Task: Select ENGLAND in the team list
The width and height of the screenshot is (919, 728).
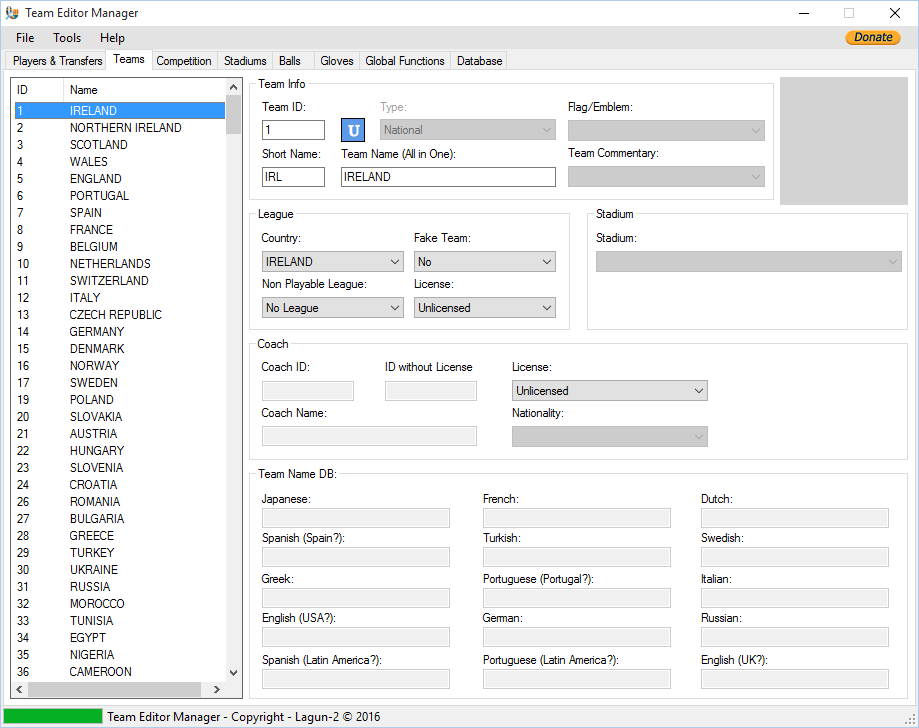Action: click(120, 179)
